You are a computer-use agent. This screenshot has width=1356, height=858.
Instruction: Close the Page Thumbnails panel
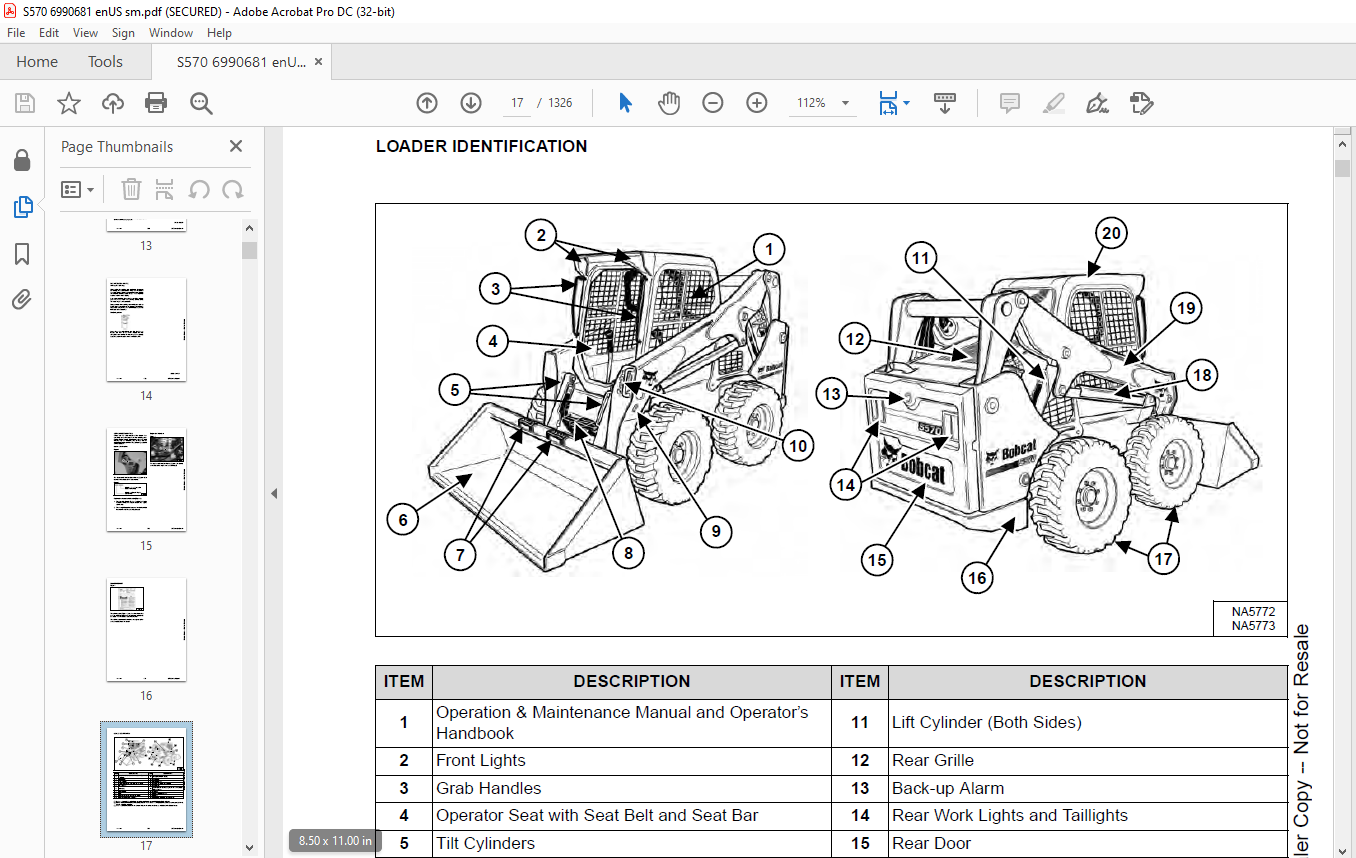click(x=236, y=146)
